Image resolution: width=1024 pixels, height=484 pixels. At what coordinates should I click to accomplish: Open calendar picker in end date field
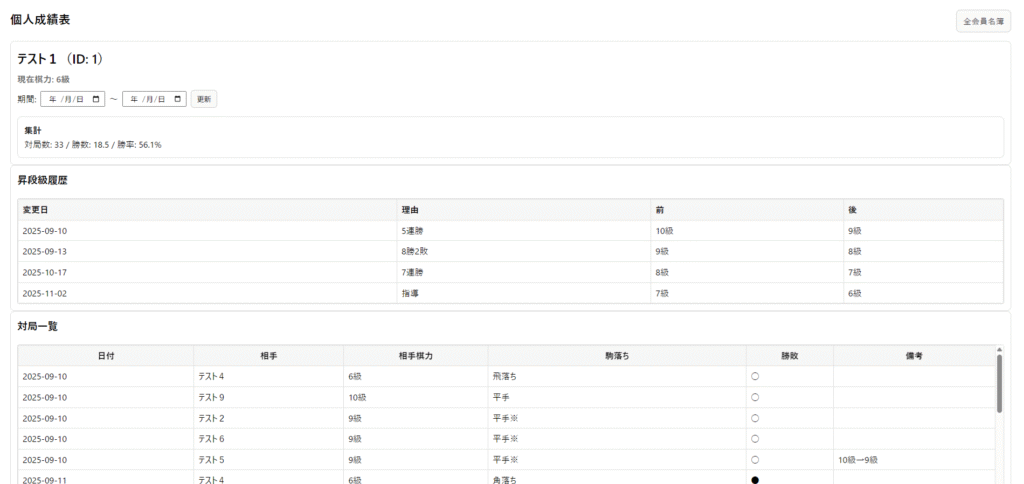tap(178, 99)
